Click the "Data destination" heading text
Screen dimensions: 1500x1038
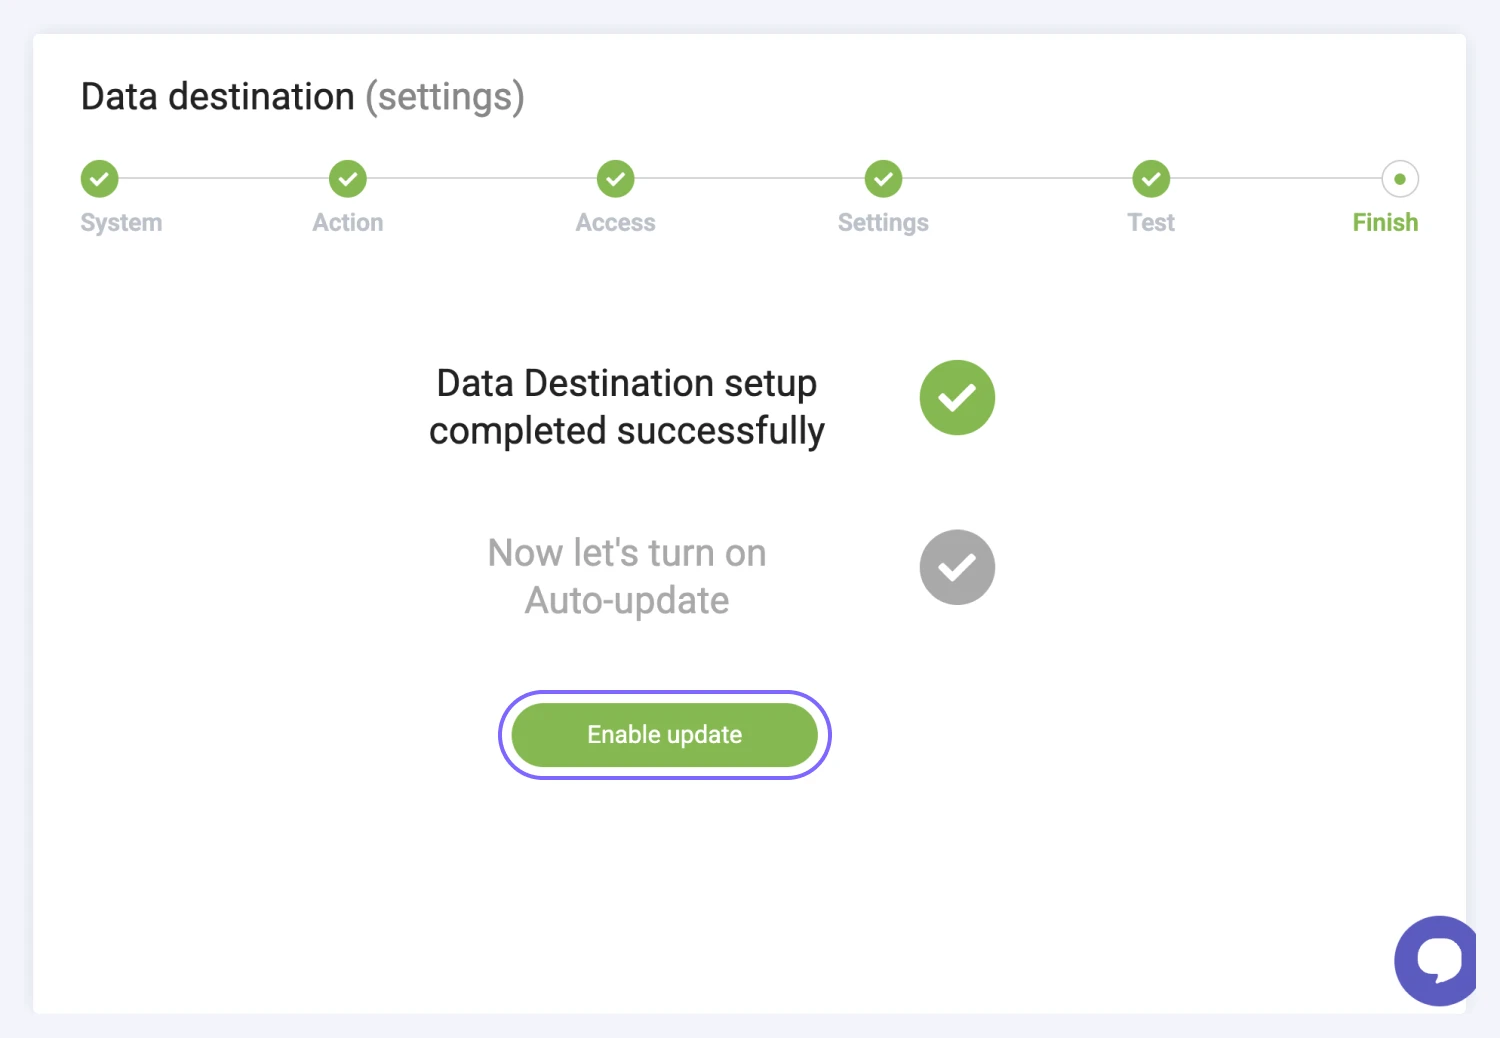click(x=218, y=97)
